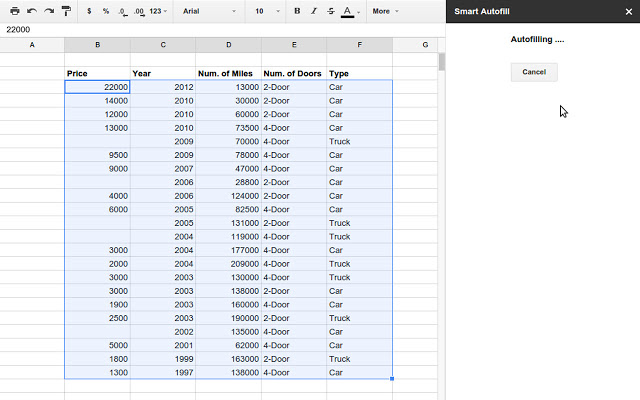Select the miles cell containing 73500
The width and height of the screenshot is (640, 400).
click(229, 128)
